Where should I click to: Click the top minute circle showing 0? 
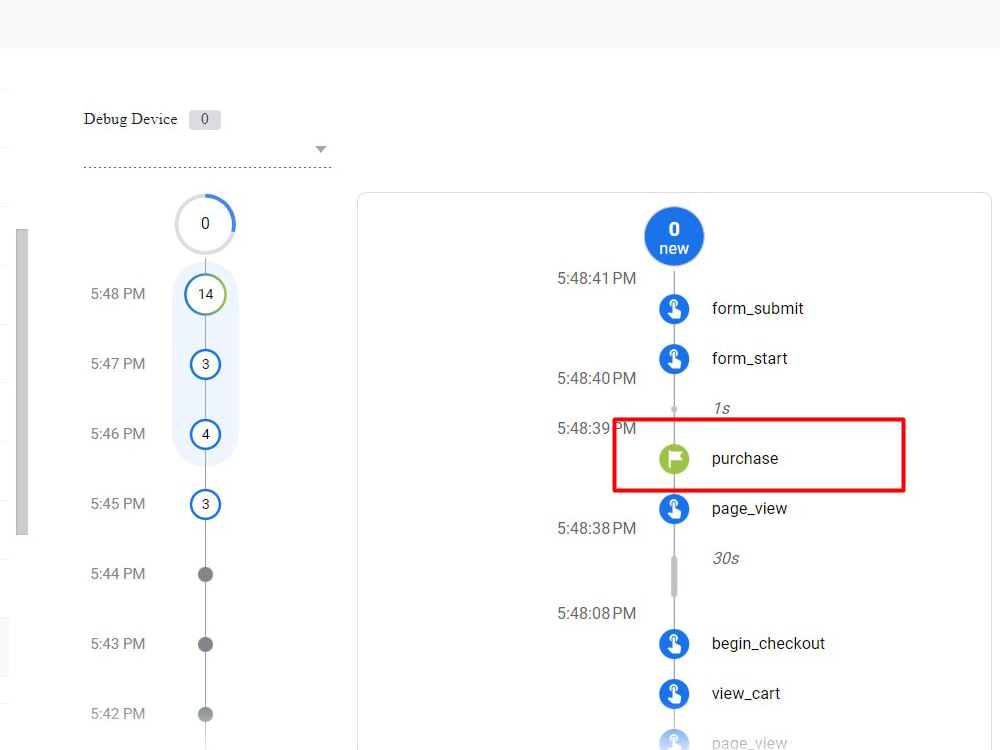coord(205,224)
